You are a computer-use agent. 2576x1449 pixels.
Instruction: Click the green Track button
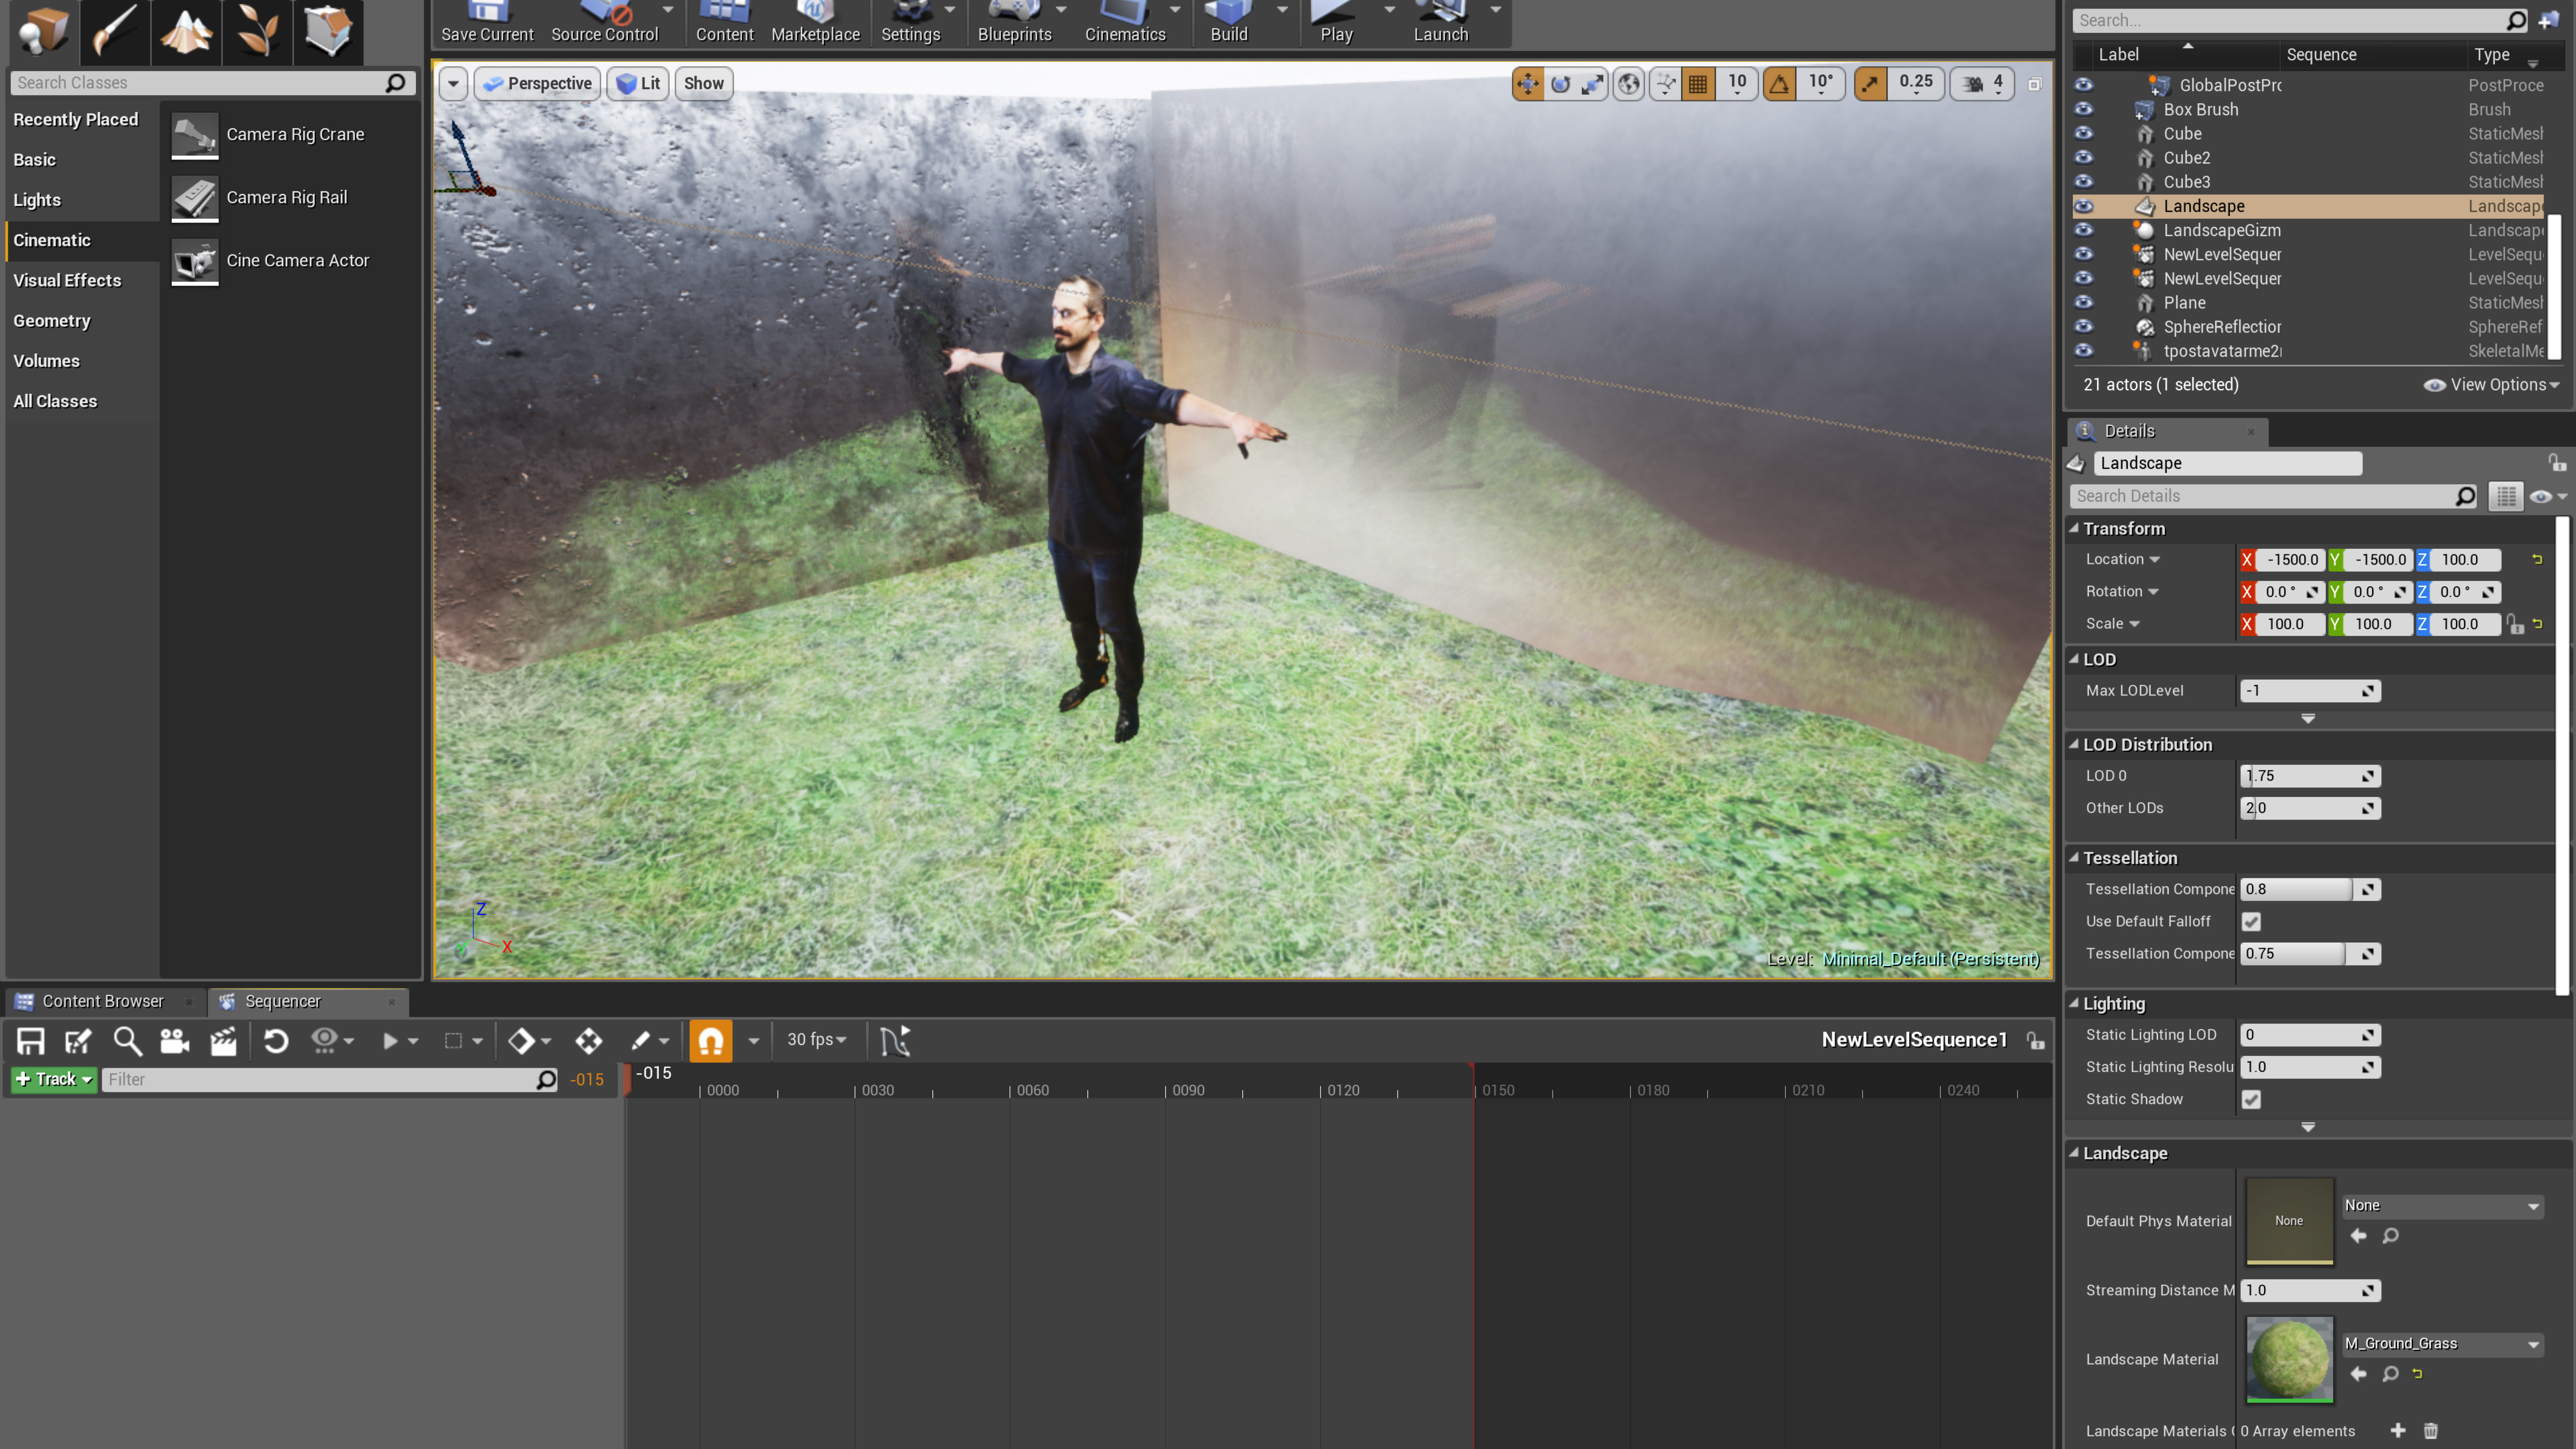54,1079
